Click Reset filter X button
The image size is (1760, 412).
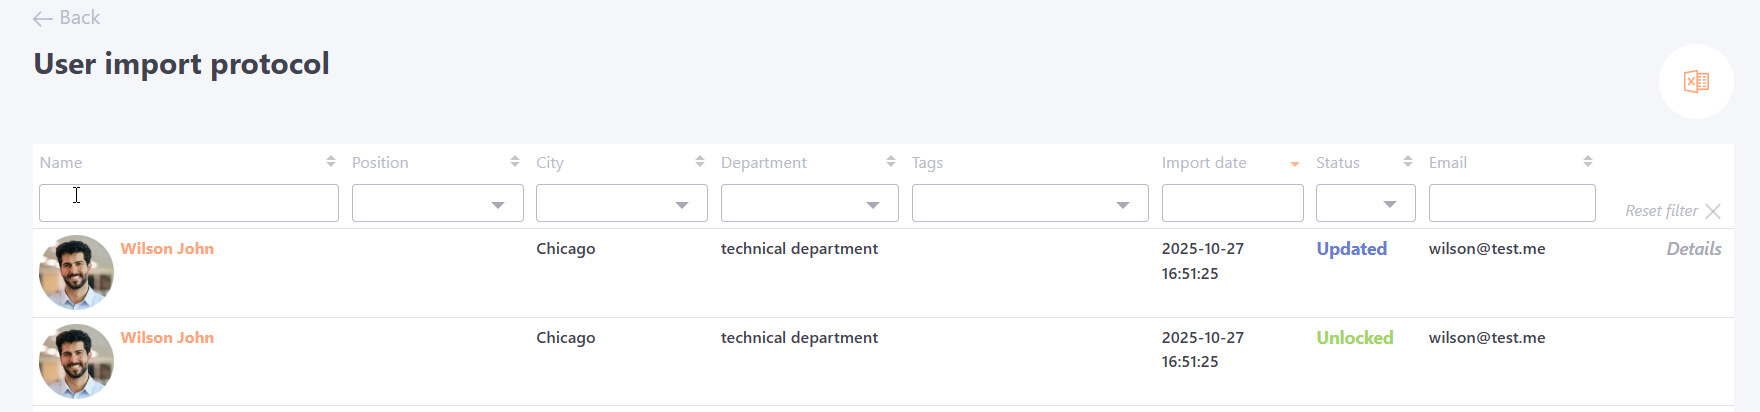coord(1713,211)
